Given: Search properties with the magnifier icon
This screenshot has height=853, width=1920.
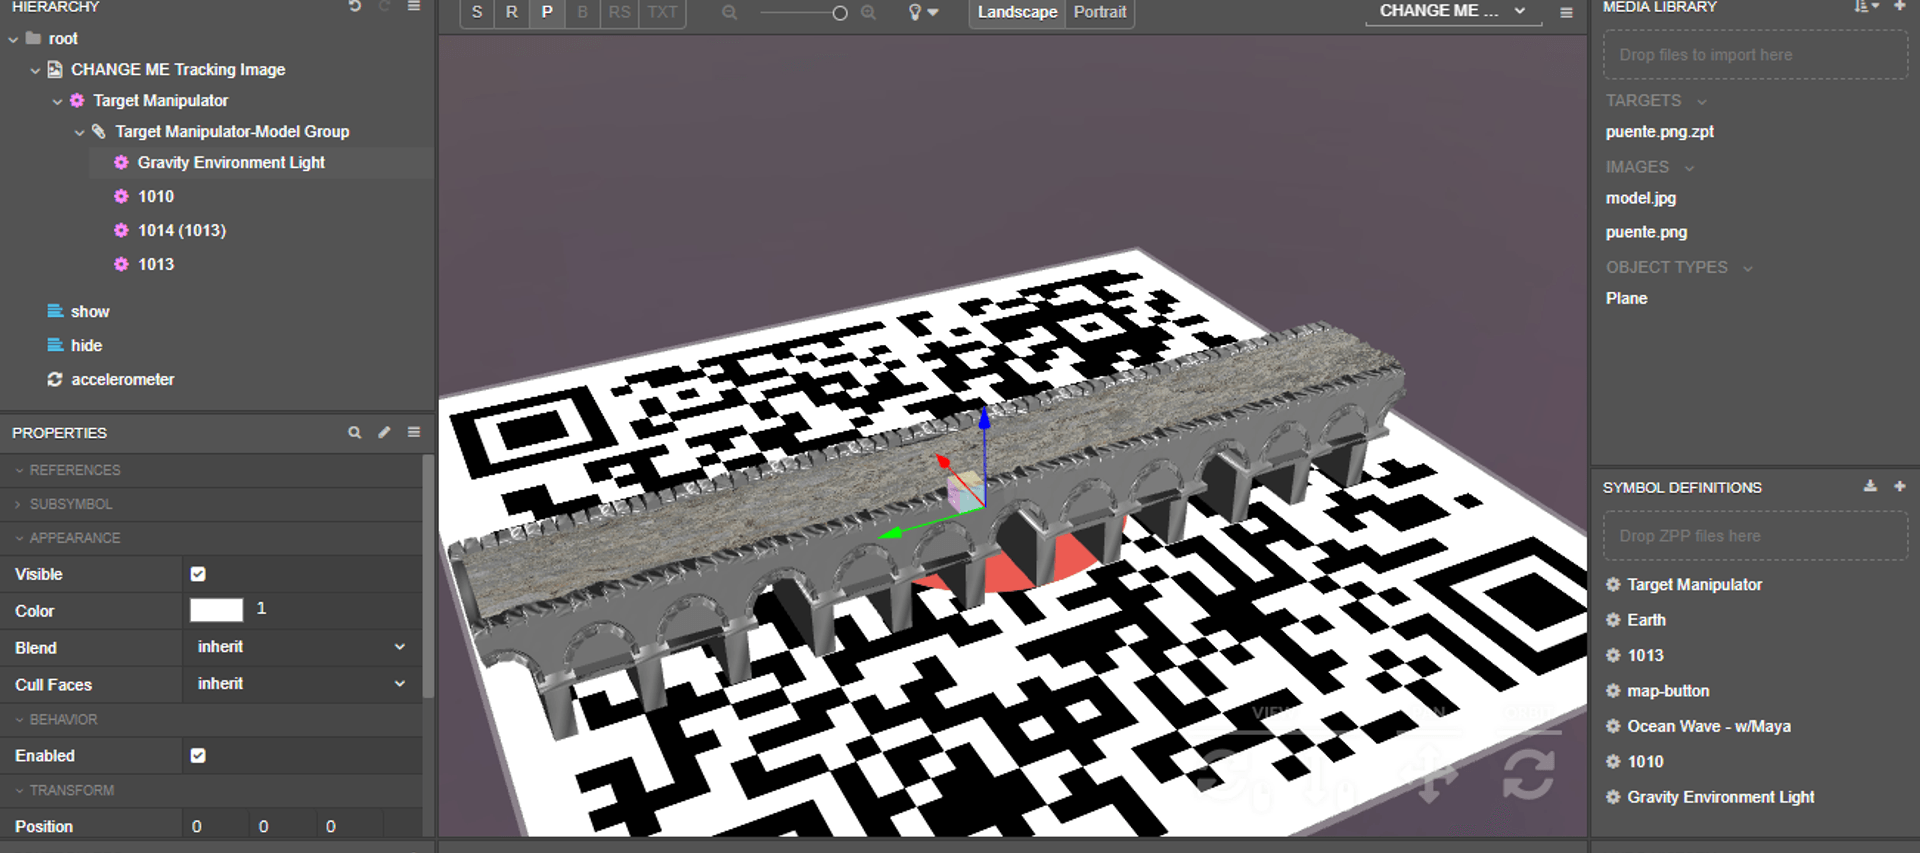Looking at the screenshot, I should (355, 432).
